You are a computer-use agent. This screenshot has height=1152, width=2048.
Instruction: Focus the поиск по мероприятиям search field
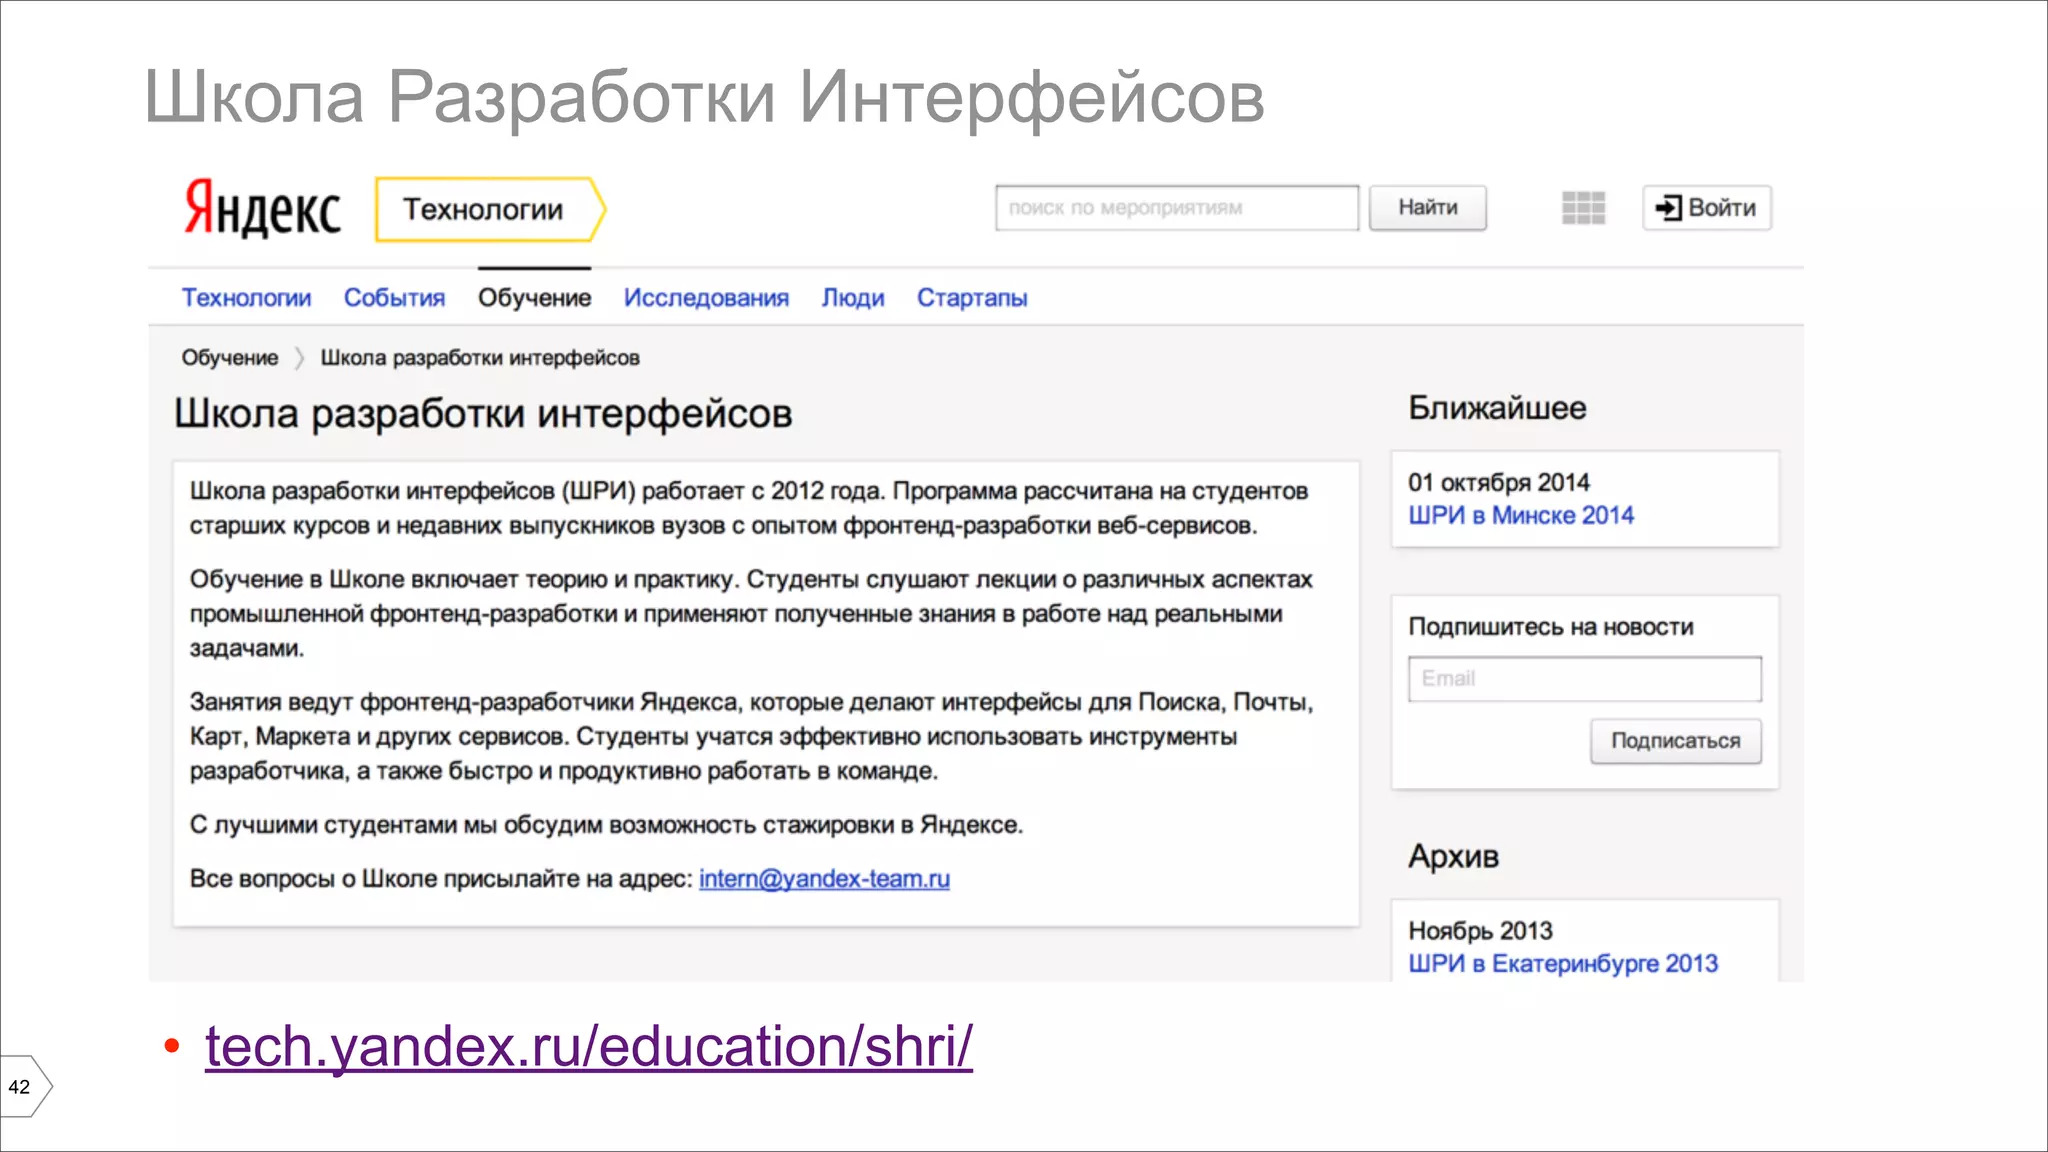1177,208
